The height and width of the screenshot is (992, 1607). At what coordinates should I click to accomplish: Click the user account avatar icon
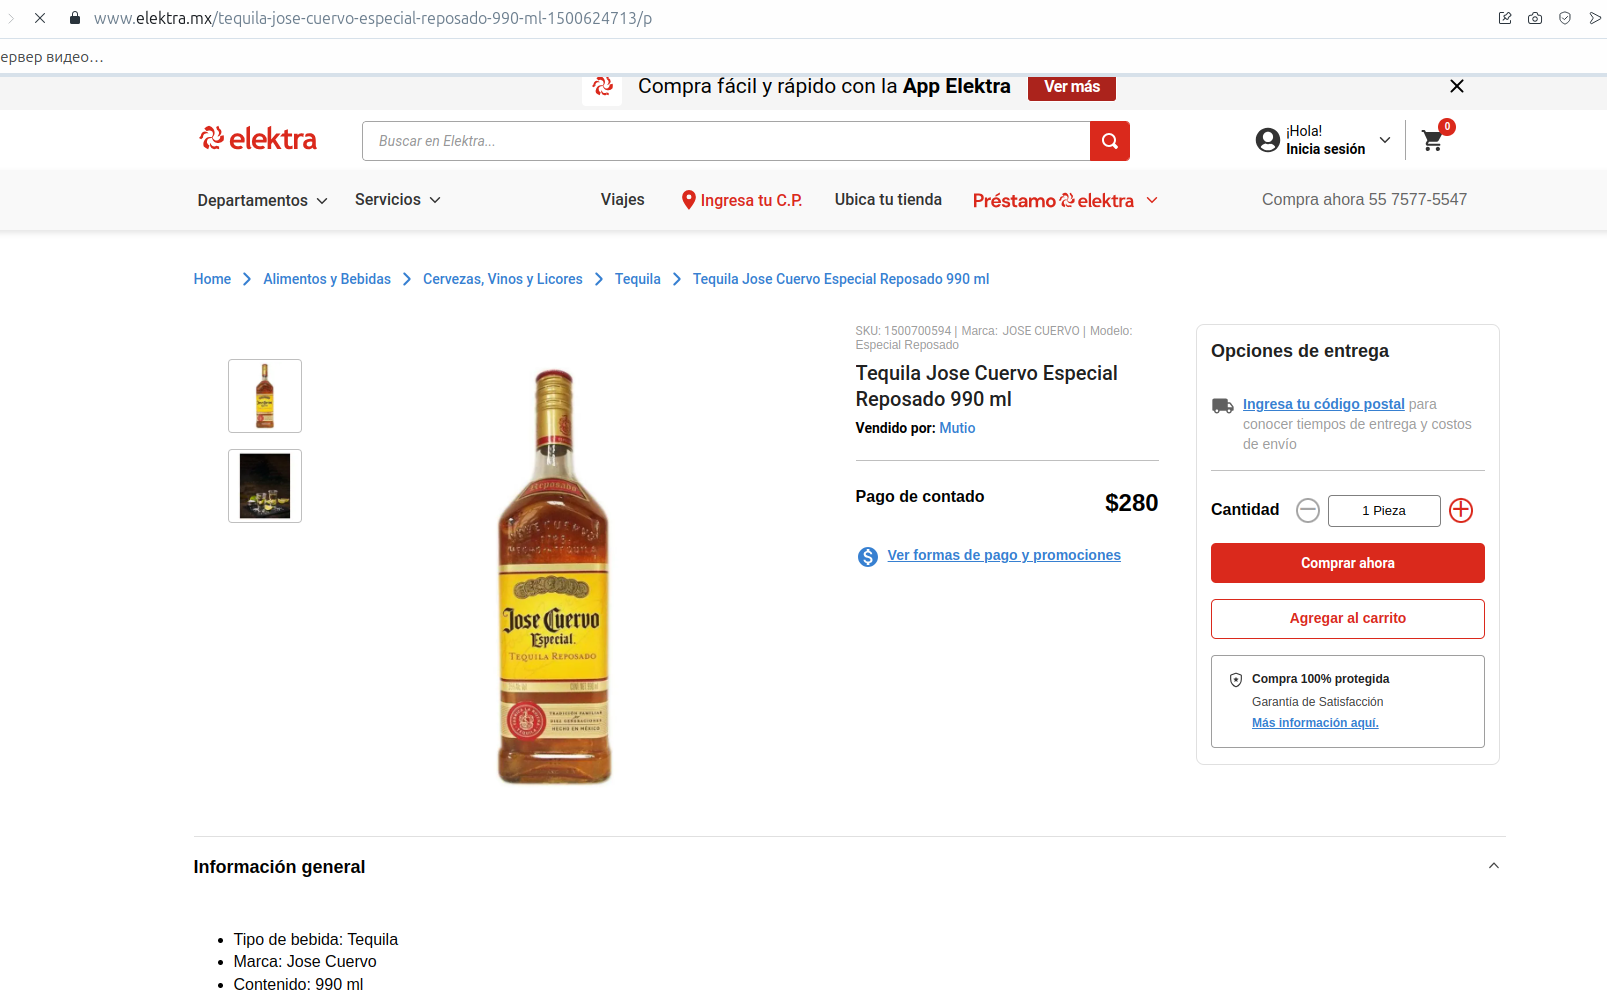(x=1268, y=140)
